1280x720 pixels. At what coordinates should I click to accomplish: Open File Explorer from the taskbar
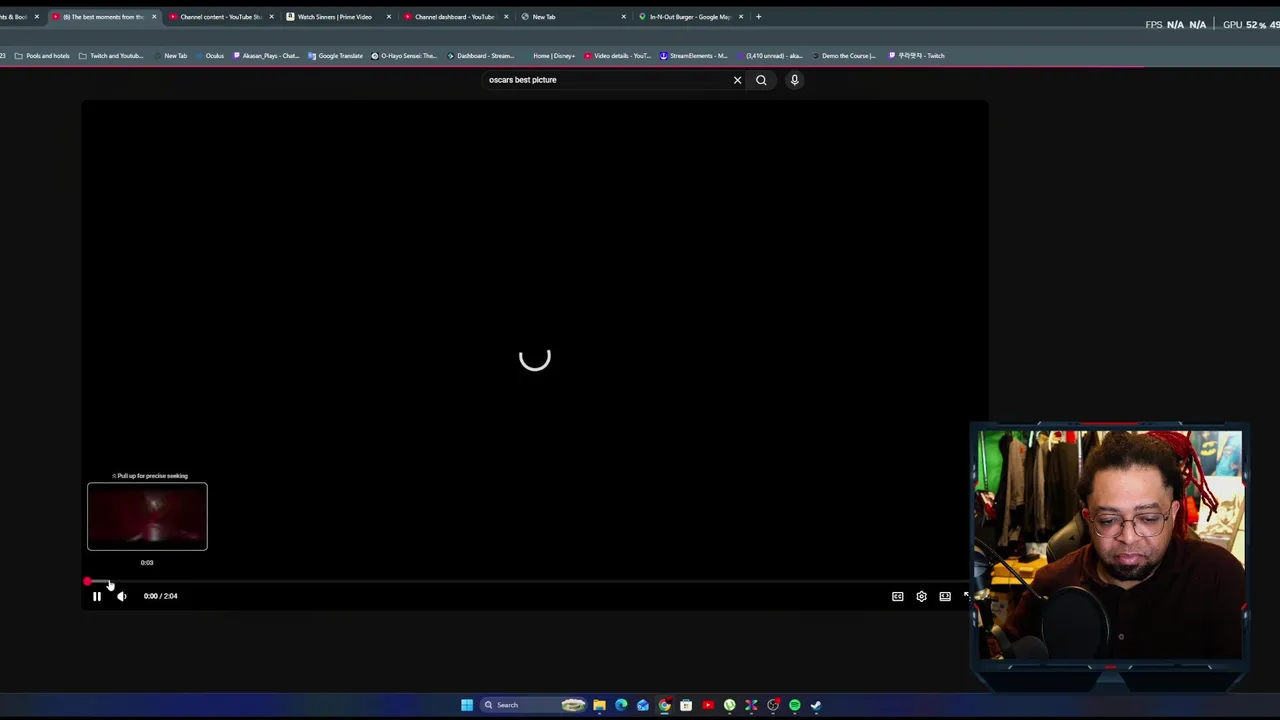(x=599, y=705)
